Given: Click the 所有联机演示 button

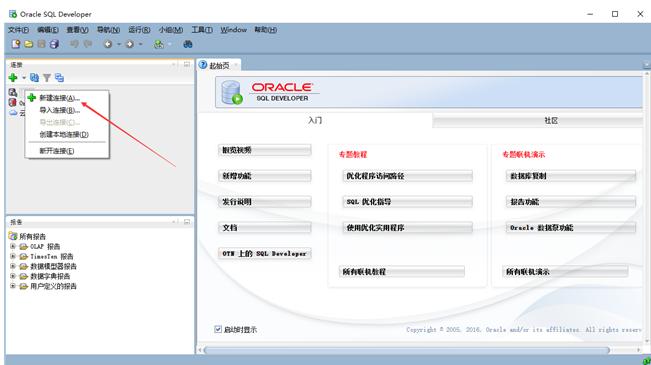Looking at the screenshot, I should 565,272.
